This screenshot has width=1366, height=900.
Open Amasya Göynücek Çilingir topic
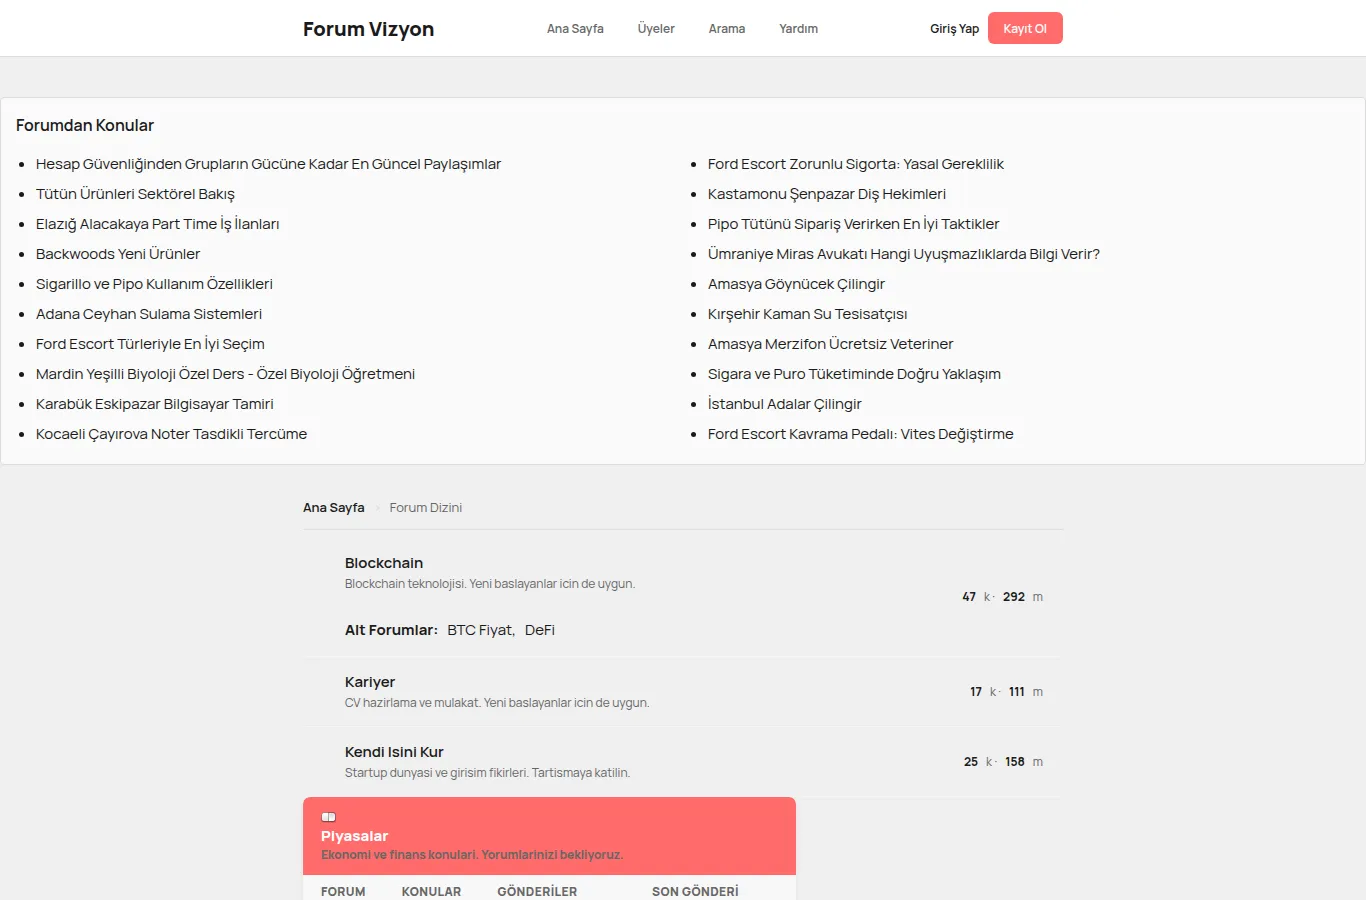tap(796, 284)
